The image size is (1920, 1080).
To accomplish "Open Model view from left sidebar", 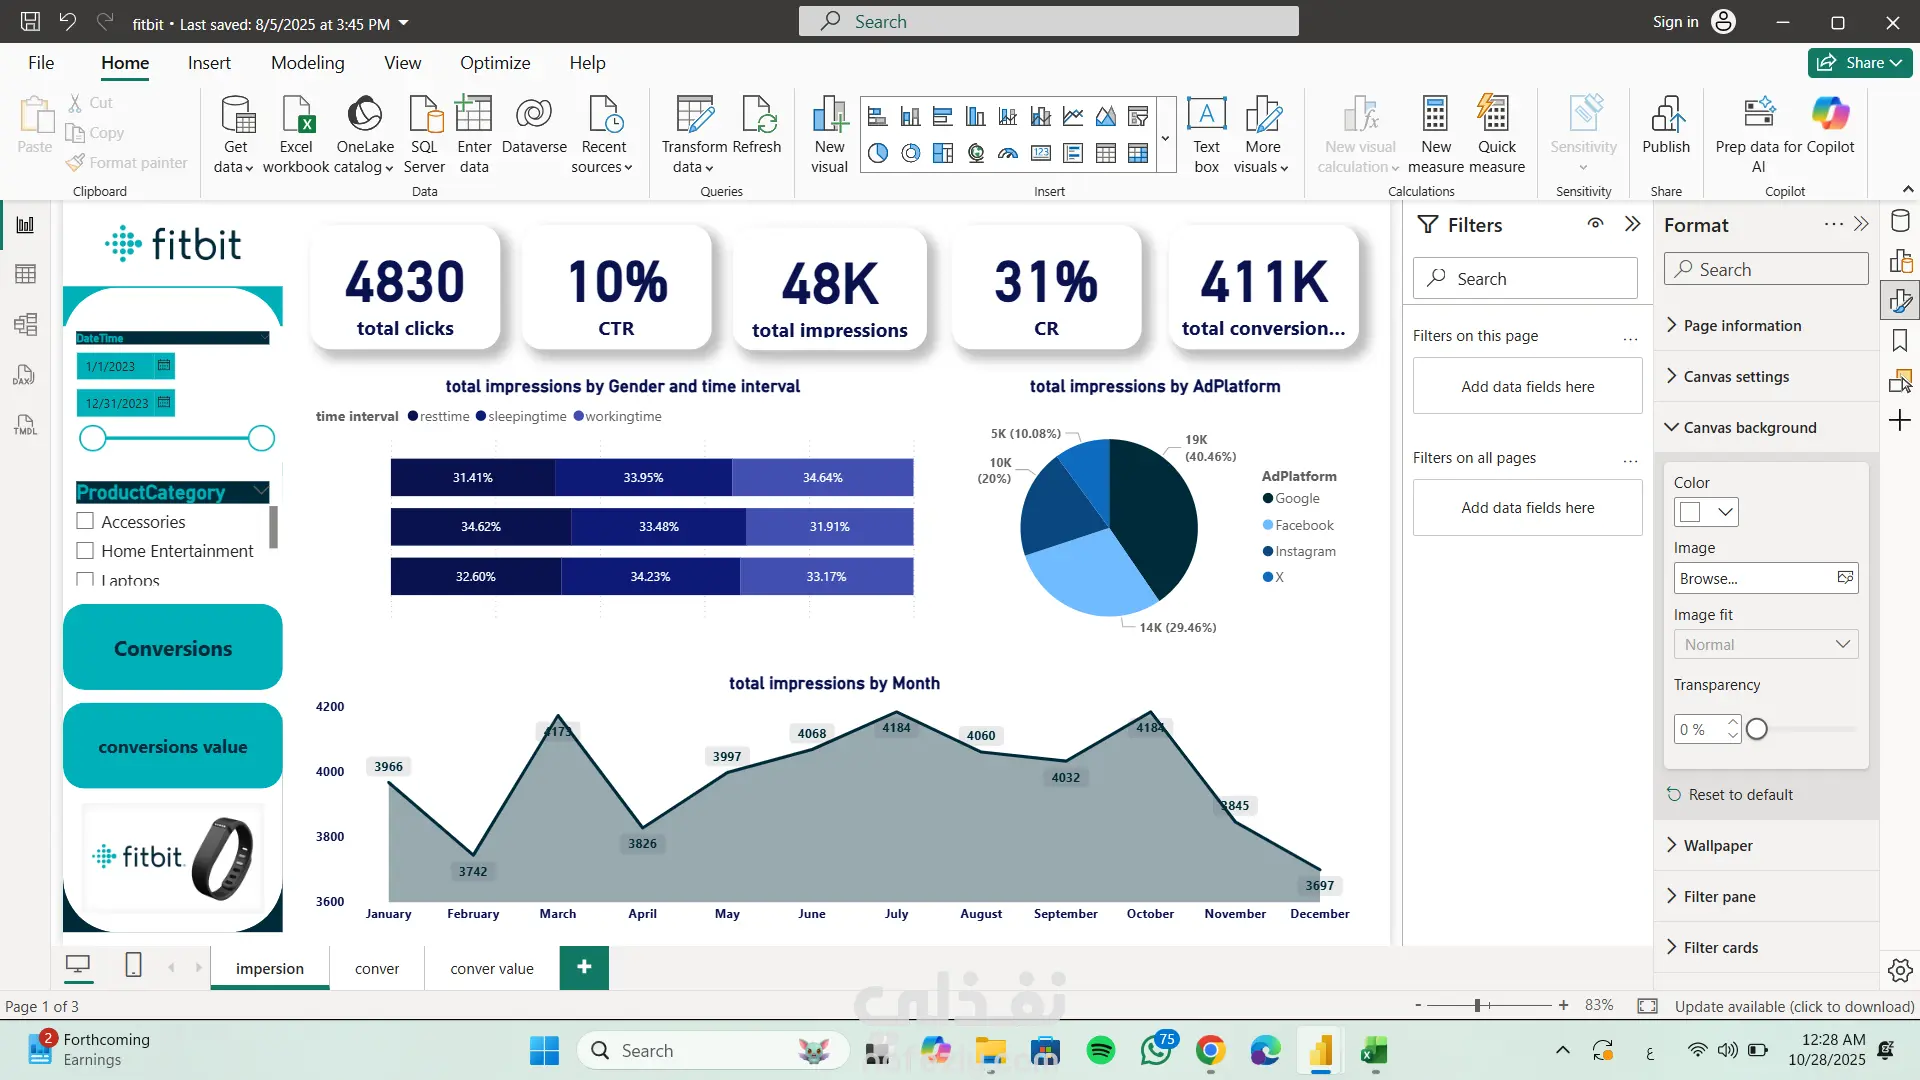I will [26, 324].
